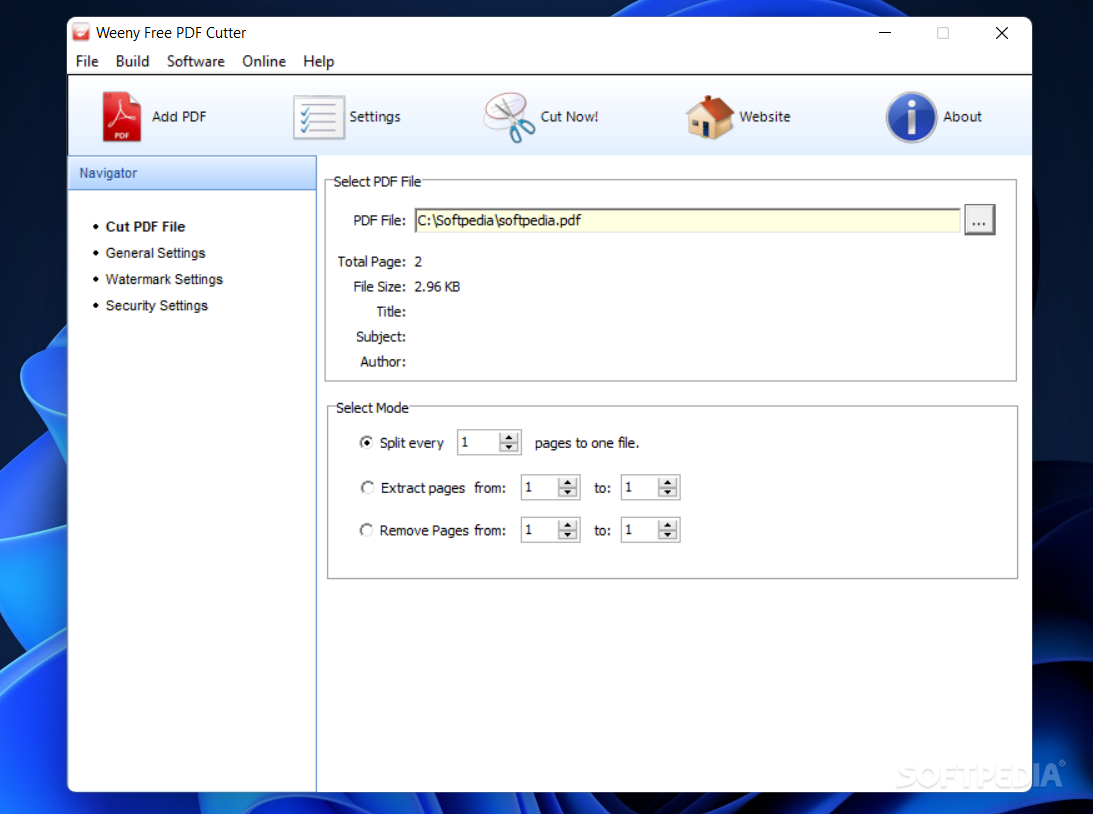Select the Split every radio button

click(x=366, y=443)
